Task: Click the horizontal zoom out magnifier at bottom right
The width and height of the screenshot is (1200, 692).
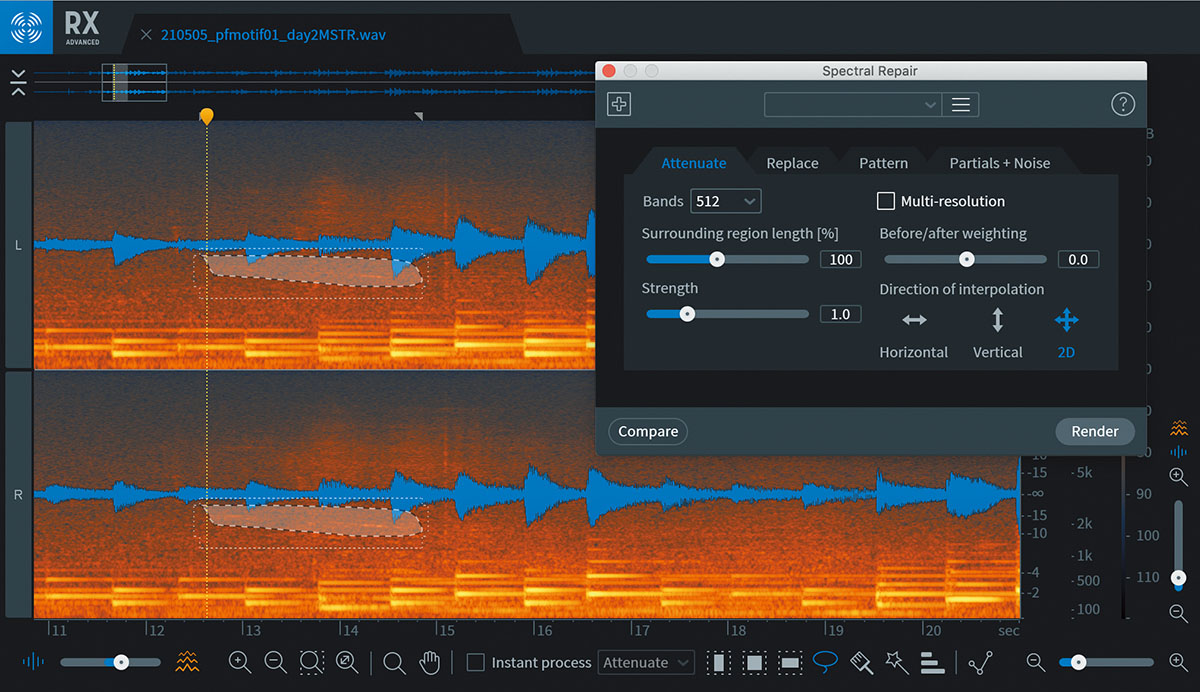Action: pos(1036,662)
